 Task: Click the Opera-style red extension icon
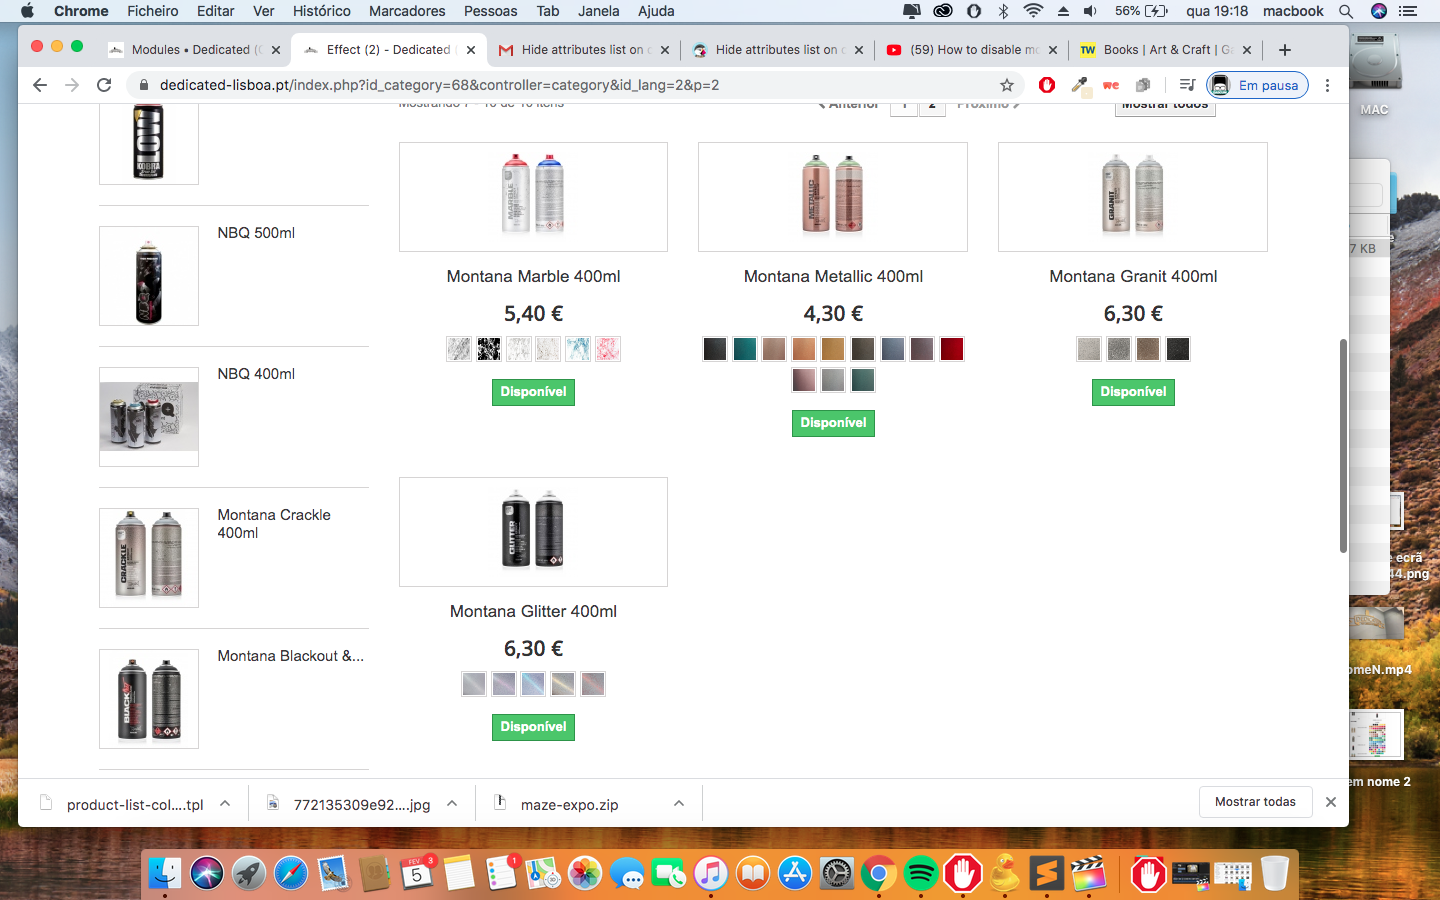[x=1047, y=85]
